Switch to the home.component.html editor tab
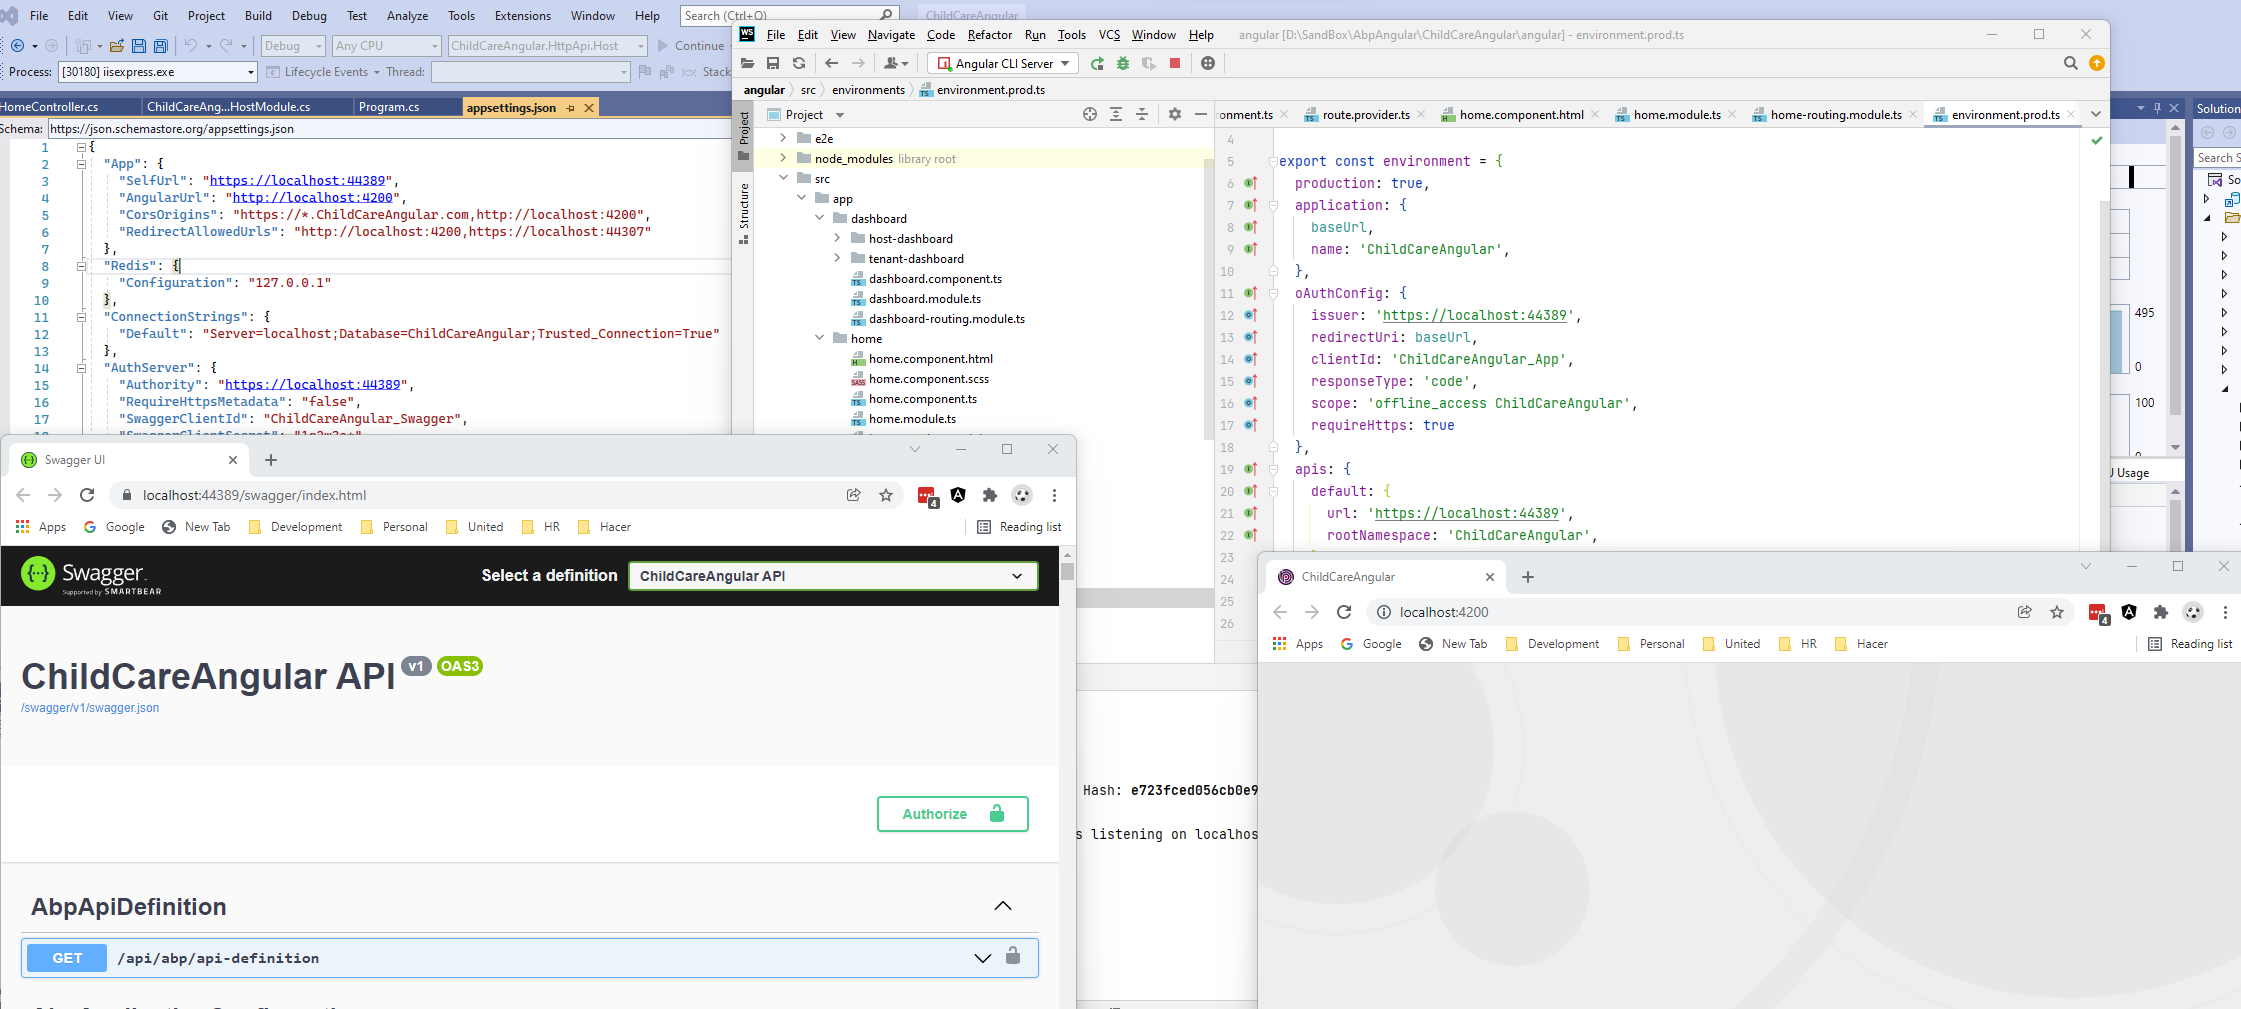Image resolution: width=2241 pixels, height=1009 pixels. [x=1520, y=115]
